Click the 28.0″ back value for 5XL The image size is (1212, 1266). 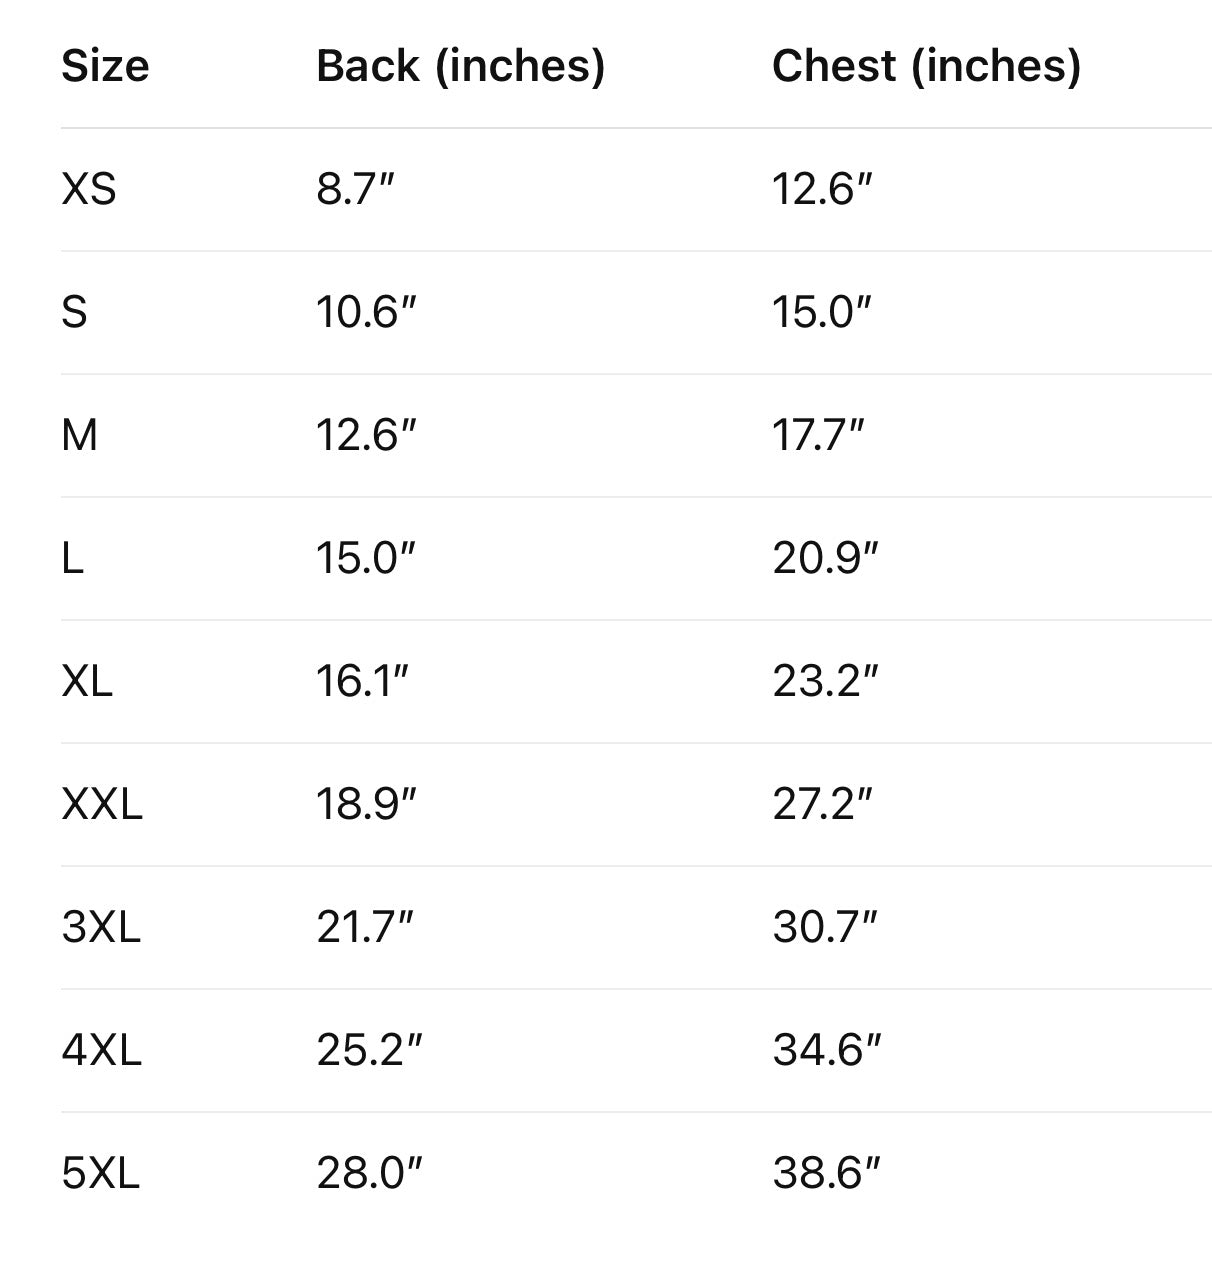click(370, 1173)
